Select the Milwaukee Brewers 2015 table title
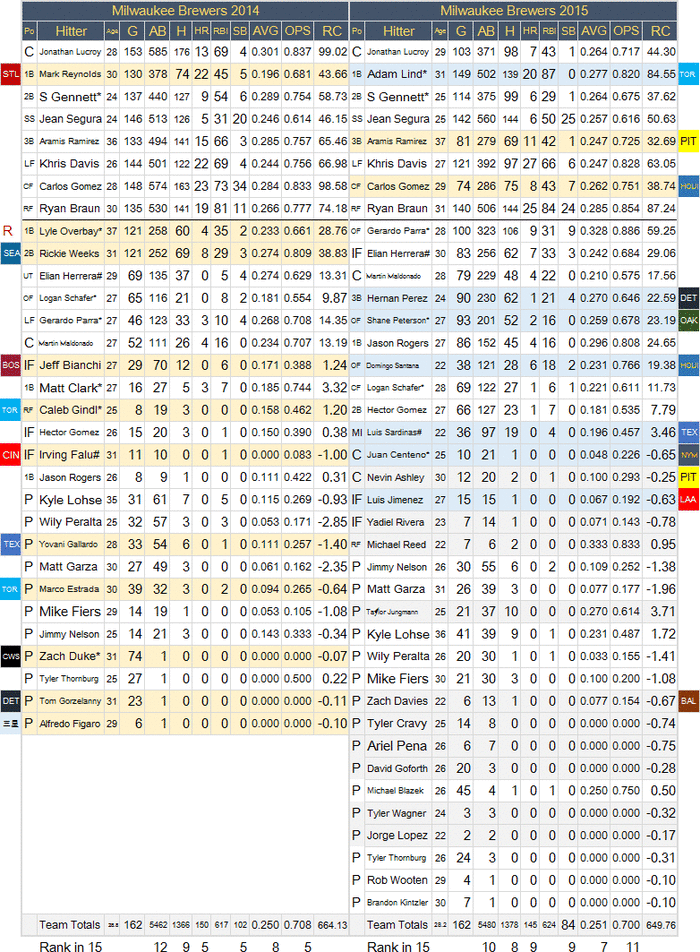 [x=514, y=11]
